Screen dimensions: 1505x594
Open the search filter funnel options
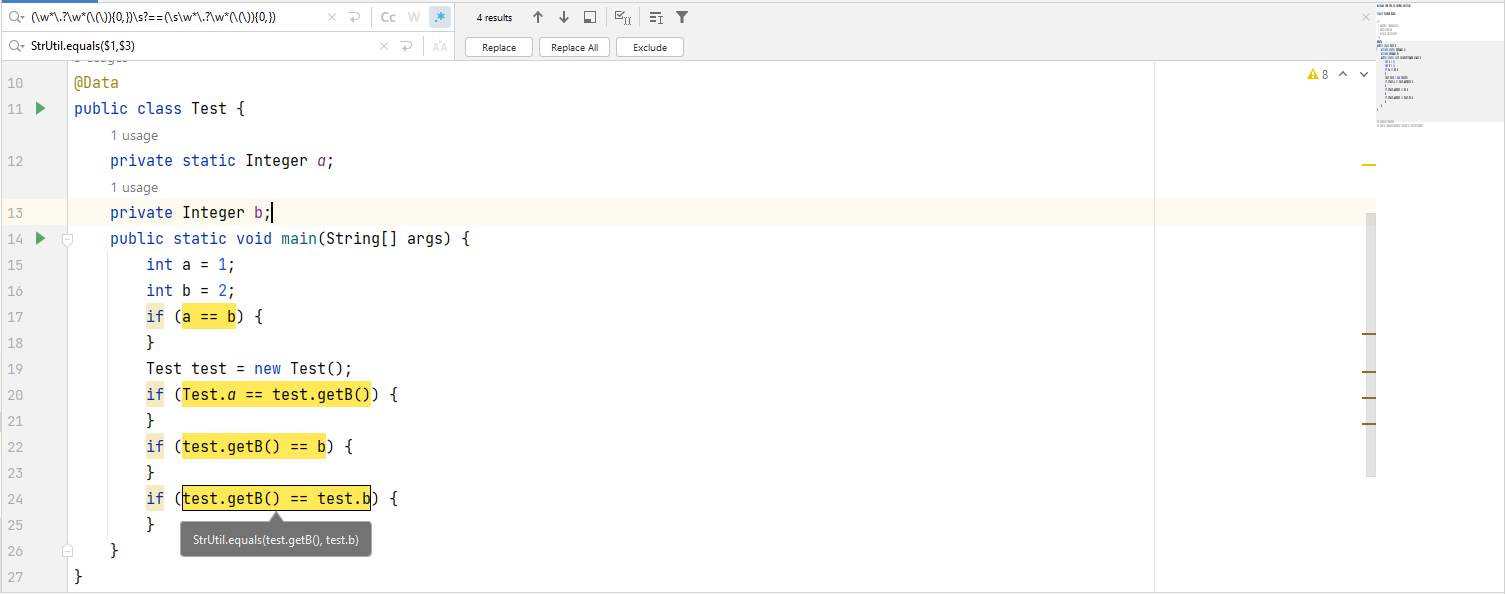(682, 17)
